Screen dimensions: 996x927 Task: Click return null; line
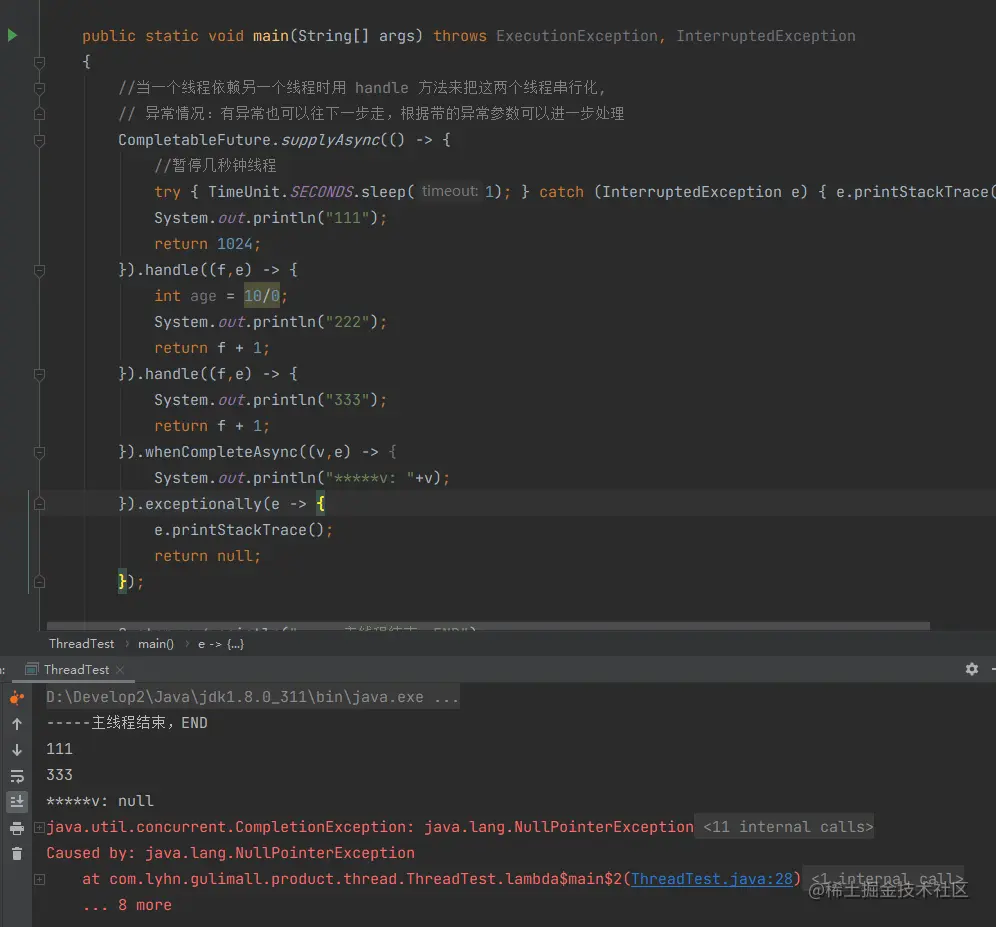coord(207,556)
